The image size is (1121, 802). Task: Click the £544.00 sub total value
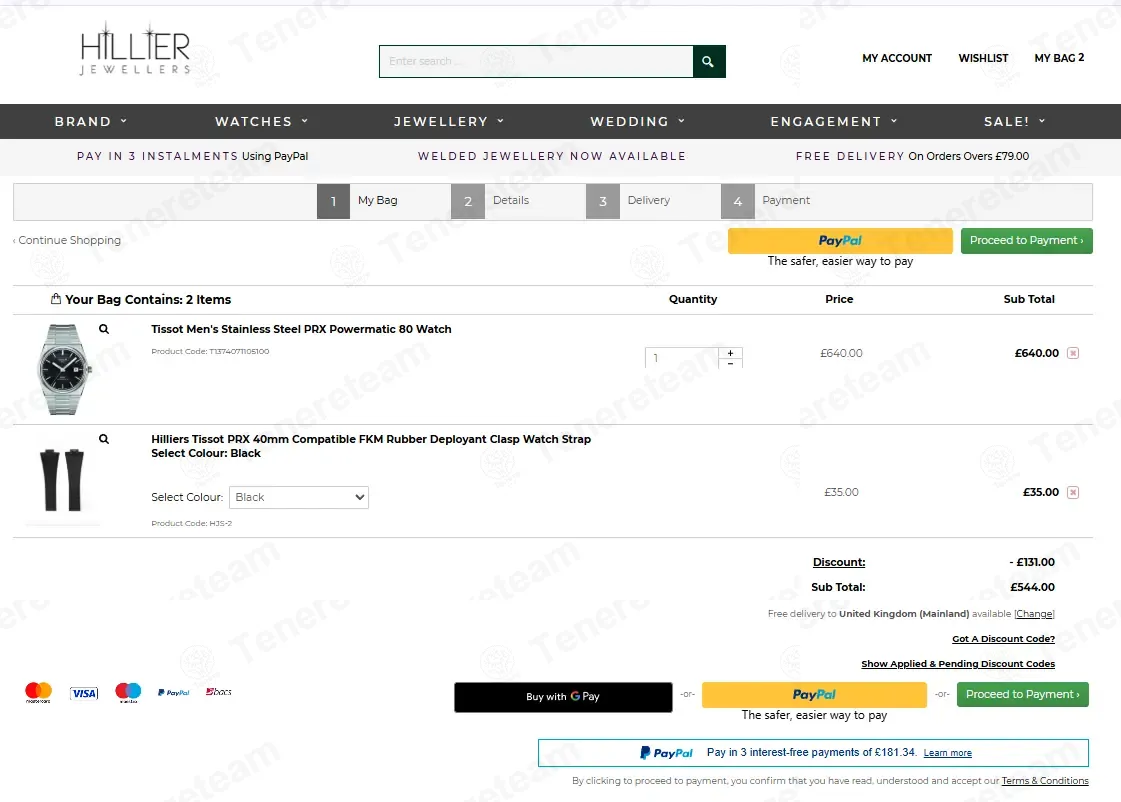click(1032, 588)
